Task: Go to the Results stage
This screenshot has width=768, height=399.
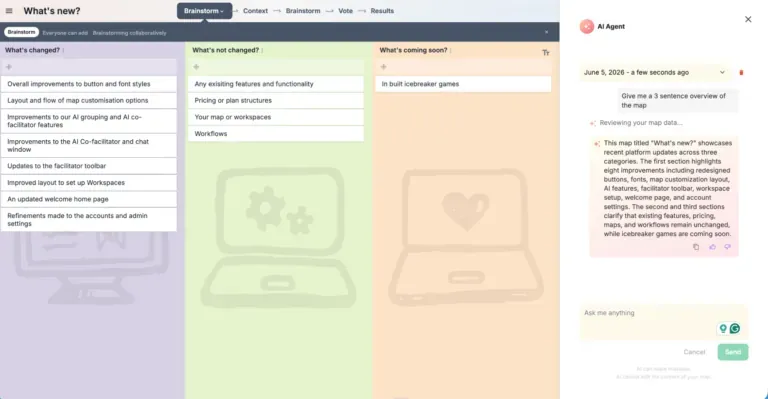Action: click(x=382, y=11)
